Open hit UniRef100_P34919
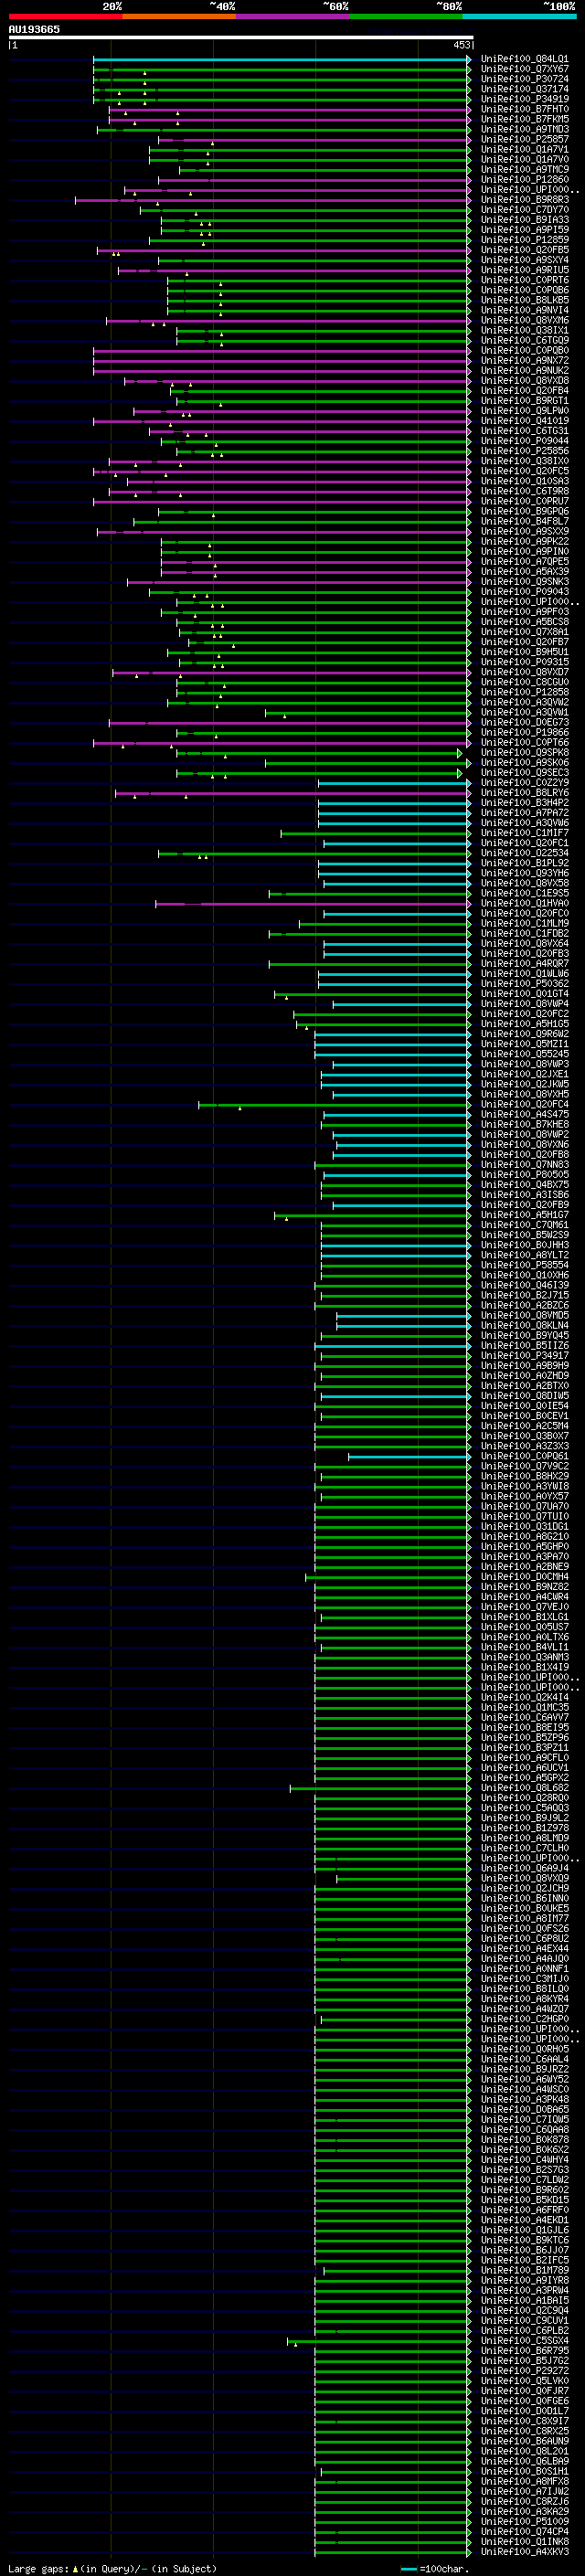Screen dimensions: 585x2576 click(x=525, y=99)
